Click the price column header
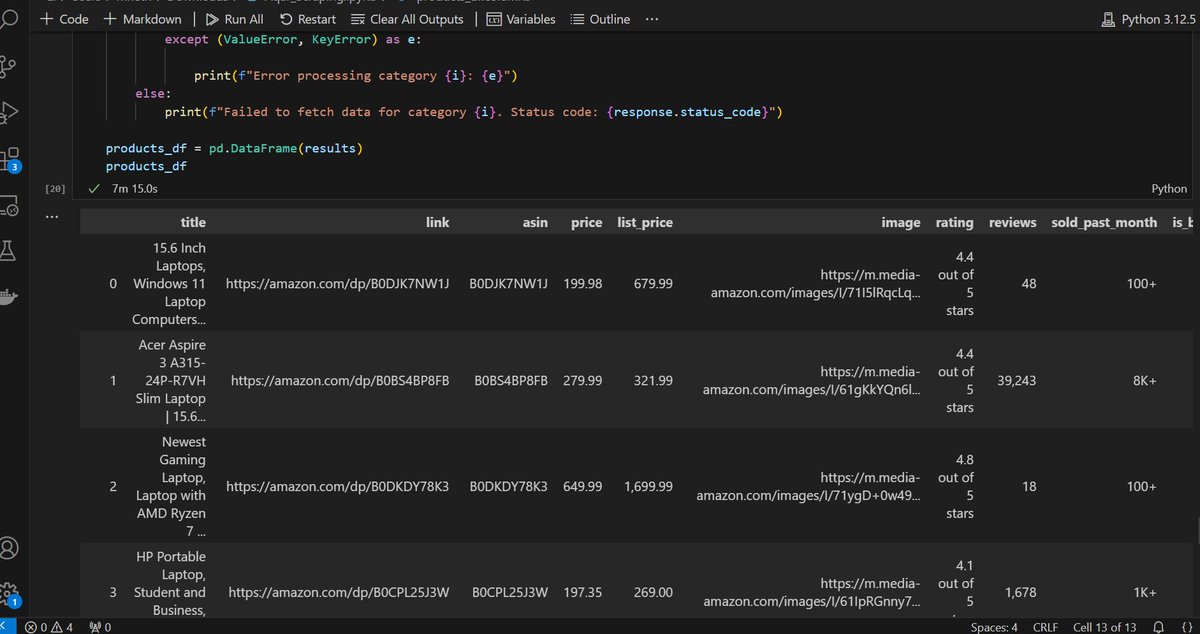The image size is (1200, 634). click(586, 222)
